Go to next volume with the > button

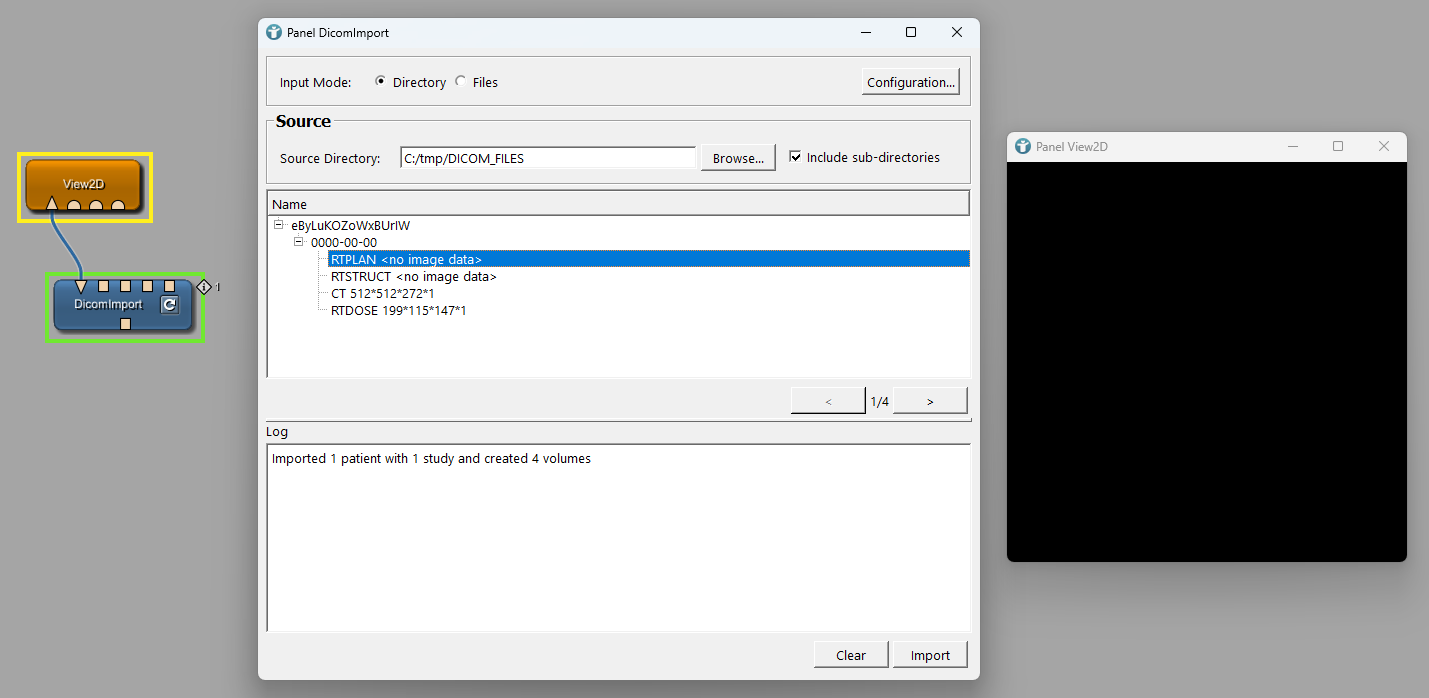[x=930, y=401]
